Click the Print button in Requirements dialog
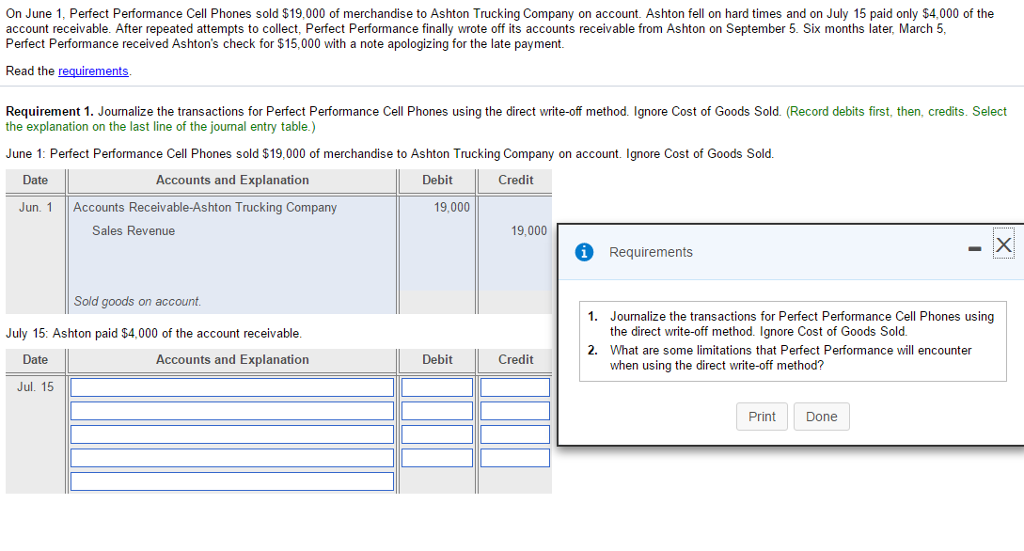This screenshot has height=551, width=1024. 761,417
